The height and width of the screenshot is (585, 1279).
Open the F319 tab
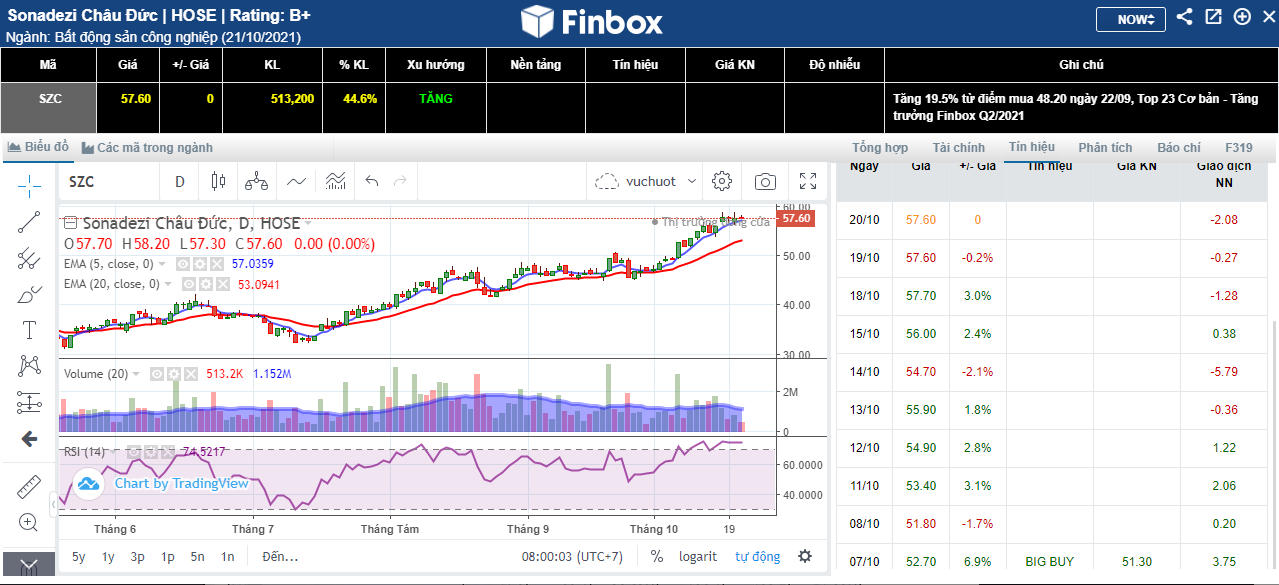1238,147
